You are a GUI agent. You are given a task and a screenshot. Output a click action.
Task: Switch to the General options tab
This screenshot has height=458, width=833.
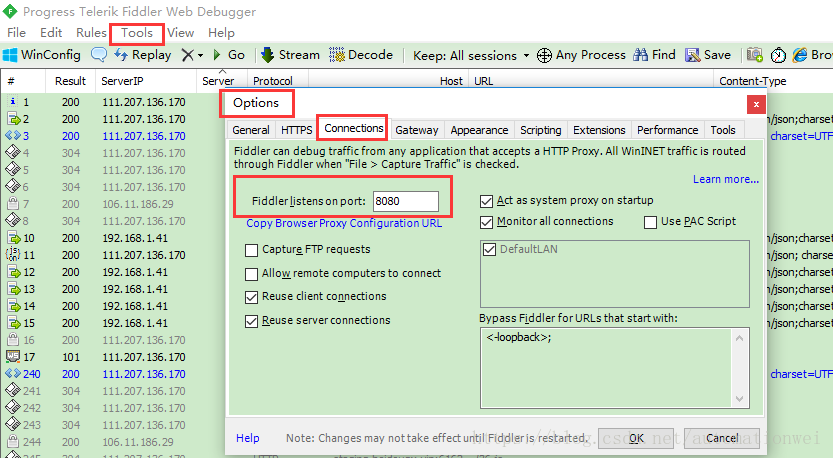251,130
